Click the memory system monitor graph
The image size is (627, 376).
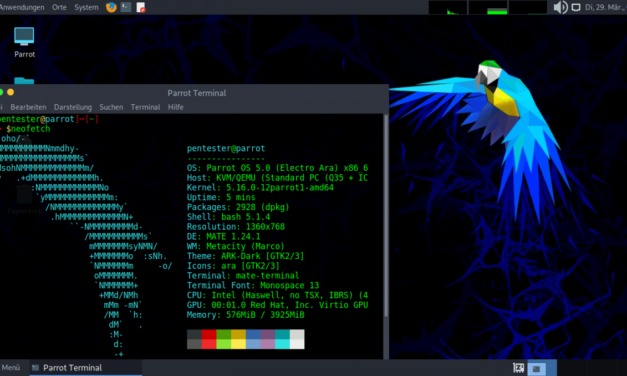point(488,7)
